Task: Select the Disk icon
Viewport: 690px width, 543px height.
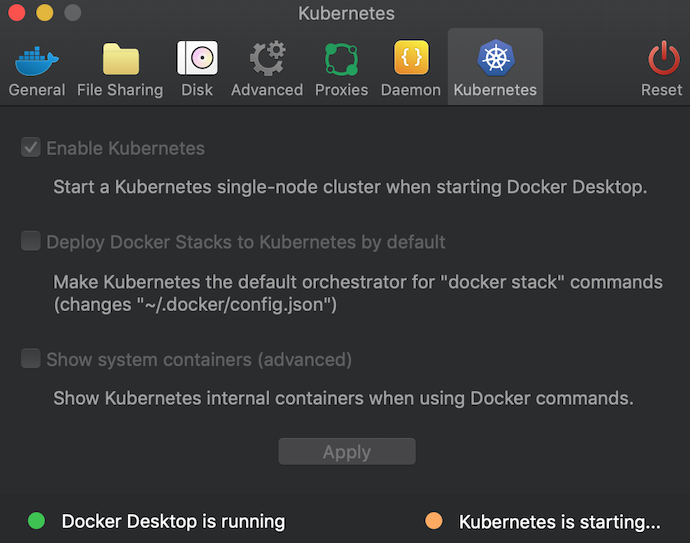Action: point(197,59)
